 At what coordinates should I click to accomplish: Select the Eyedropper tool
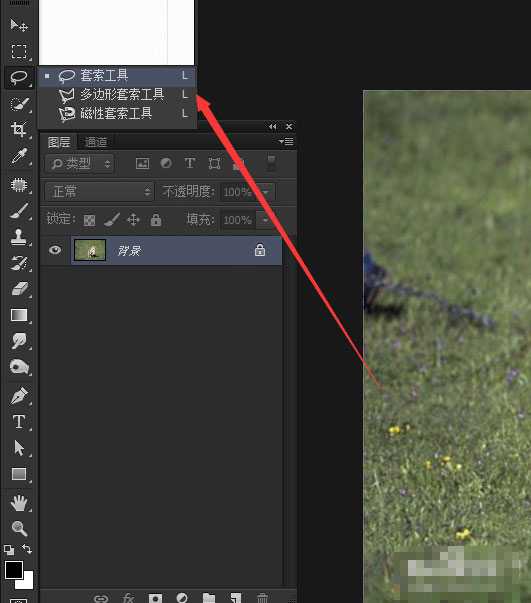(18, 156)
